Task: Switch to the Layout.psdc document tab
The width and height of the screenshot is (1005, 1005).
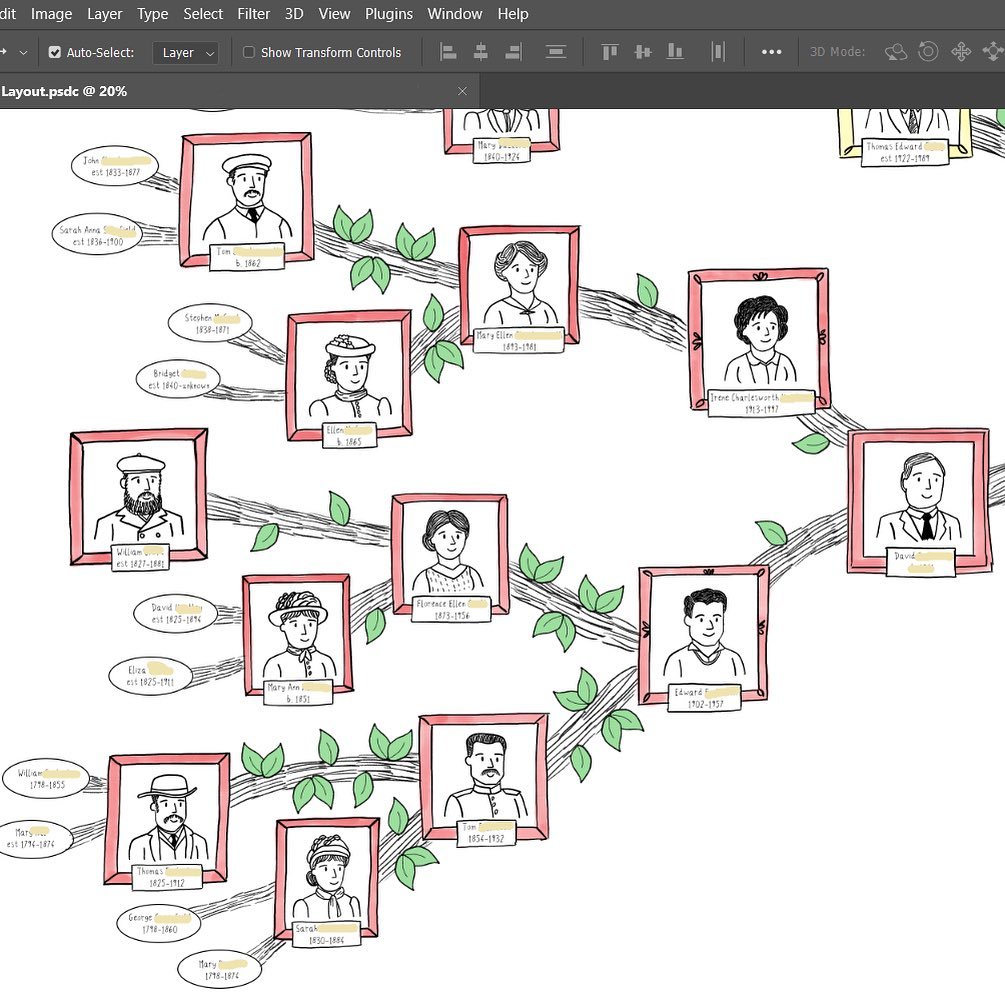Action: pyautogui.click(x=65, y=91)
